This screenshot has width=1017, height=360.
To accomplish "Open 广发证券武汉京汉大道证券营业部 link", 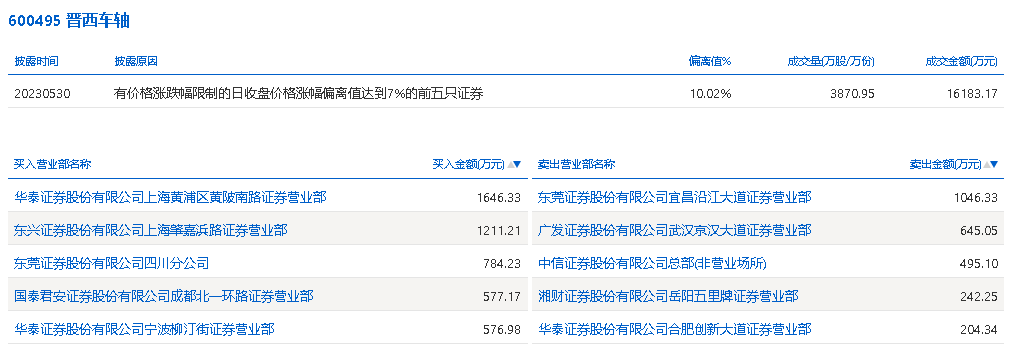I will click(x=675, y=230).
